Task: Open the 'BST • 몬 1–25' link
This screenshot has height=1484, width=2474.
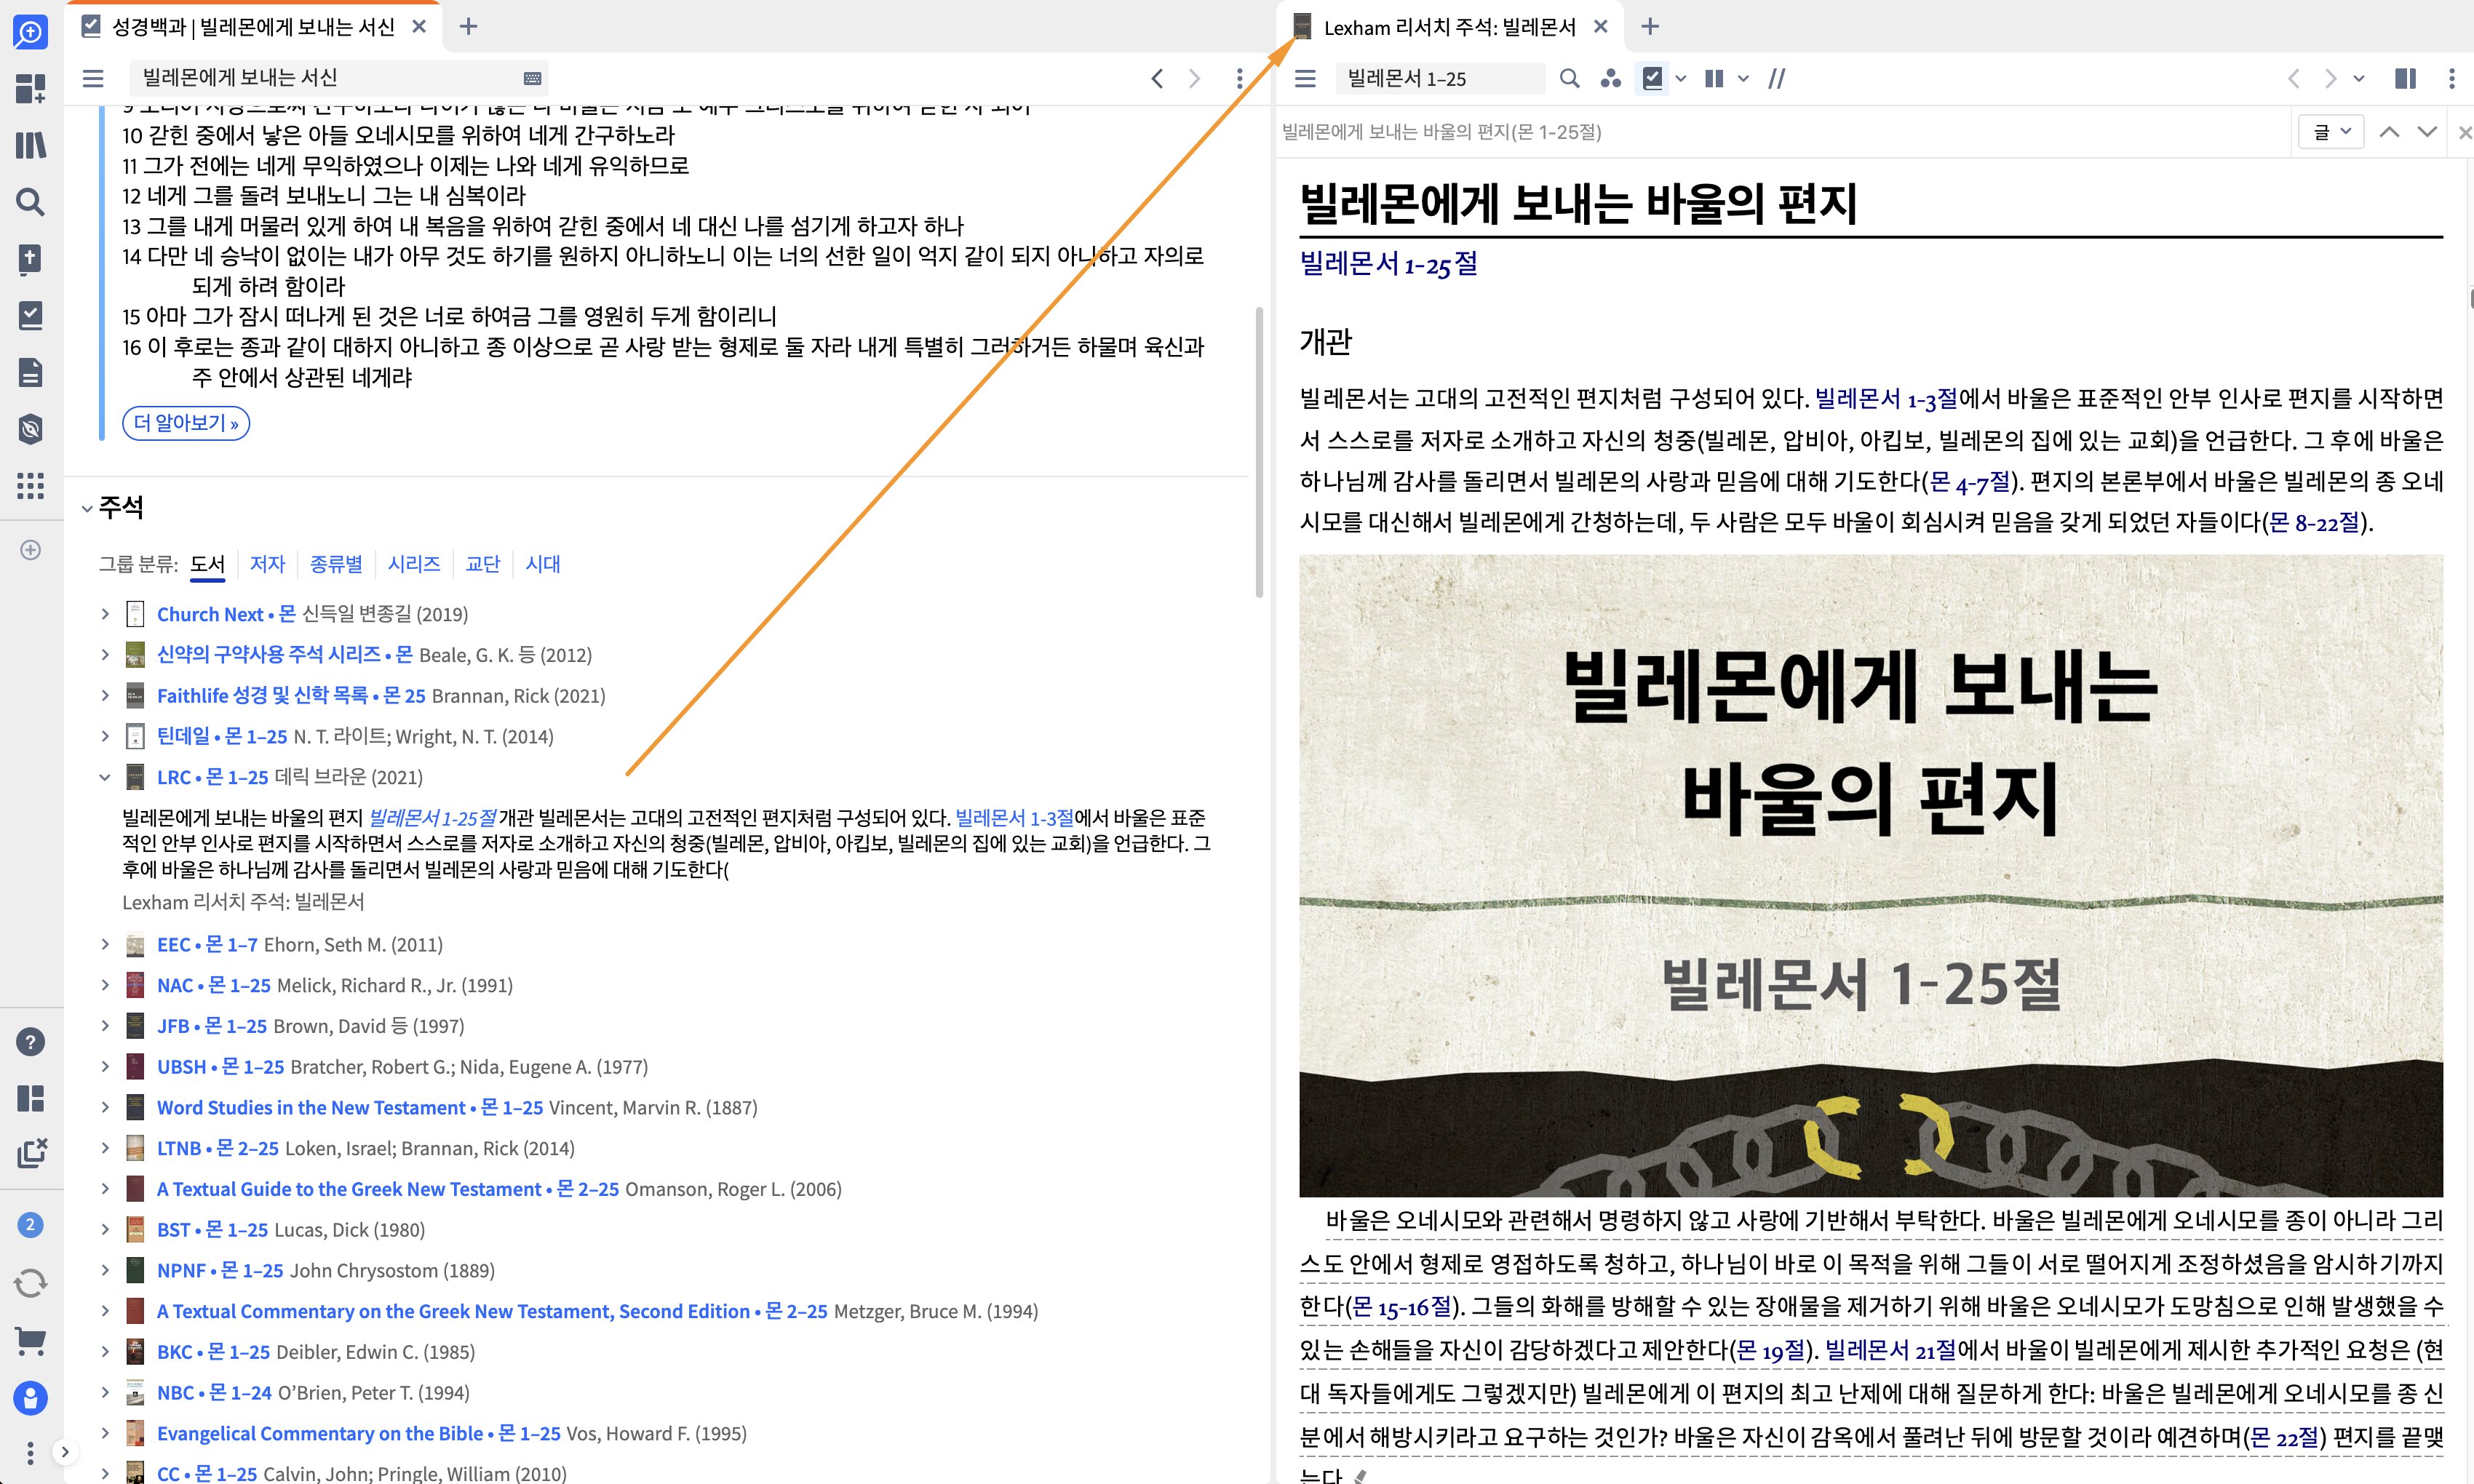Action: pyautogui.click(x=212, y=1230)
